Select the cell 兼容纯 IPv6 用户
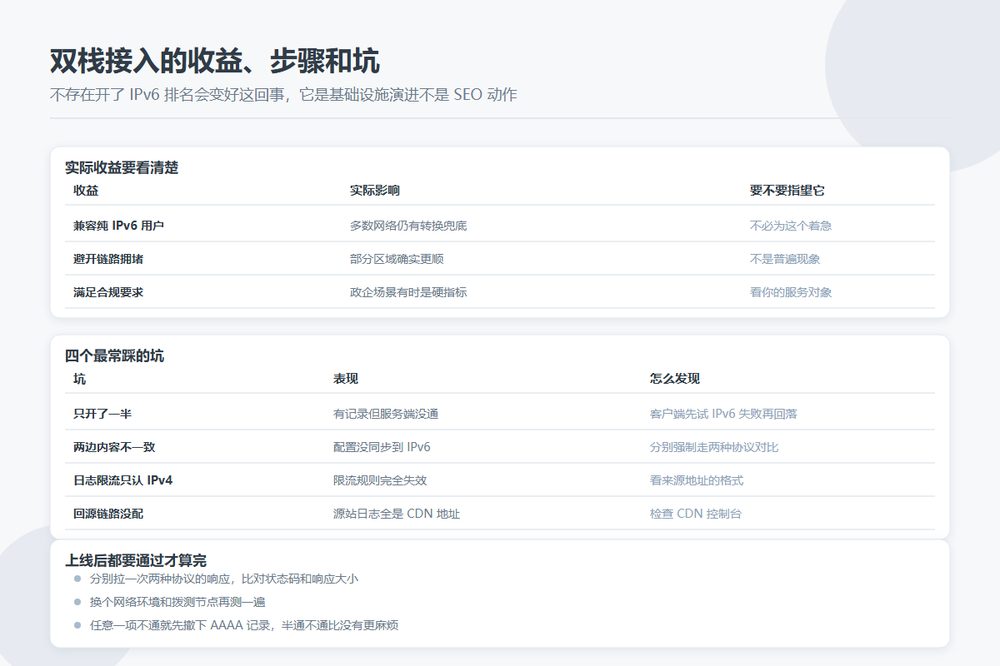 [119, 226]
